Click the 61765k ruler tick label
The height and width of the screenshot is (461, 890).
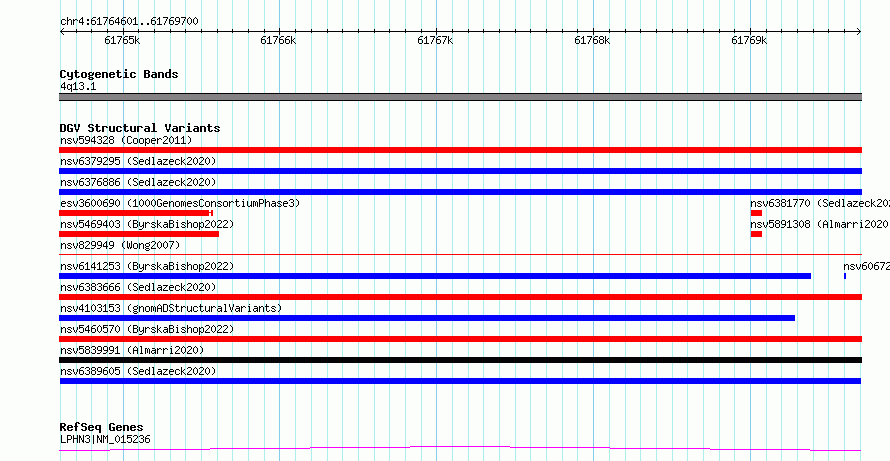(123, 40)
